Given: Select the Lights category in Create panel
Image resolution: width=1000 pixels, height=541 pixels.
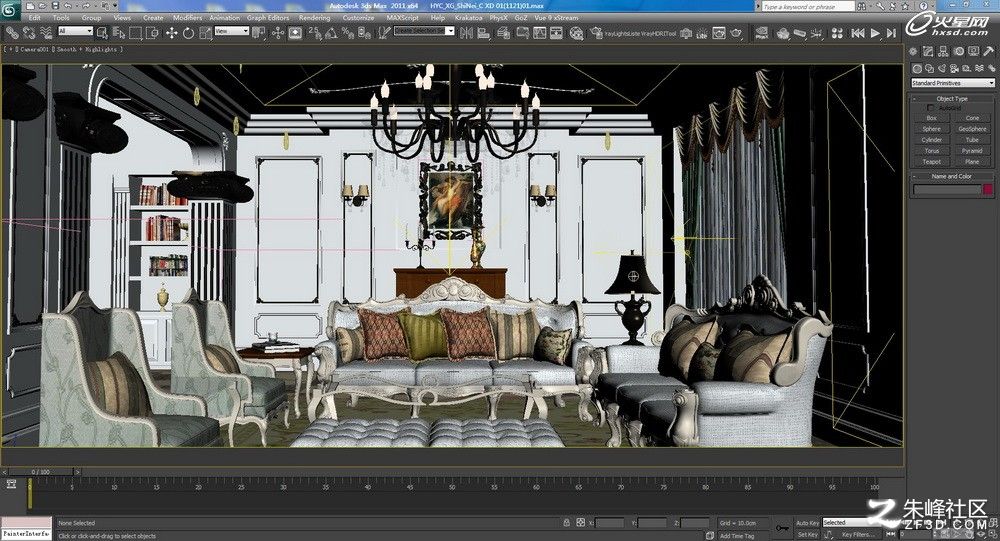Looking at the screenshot, I should point(942,68).
